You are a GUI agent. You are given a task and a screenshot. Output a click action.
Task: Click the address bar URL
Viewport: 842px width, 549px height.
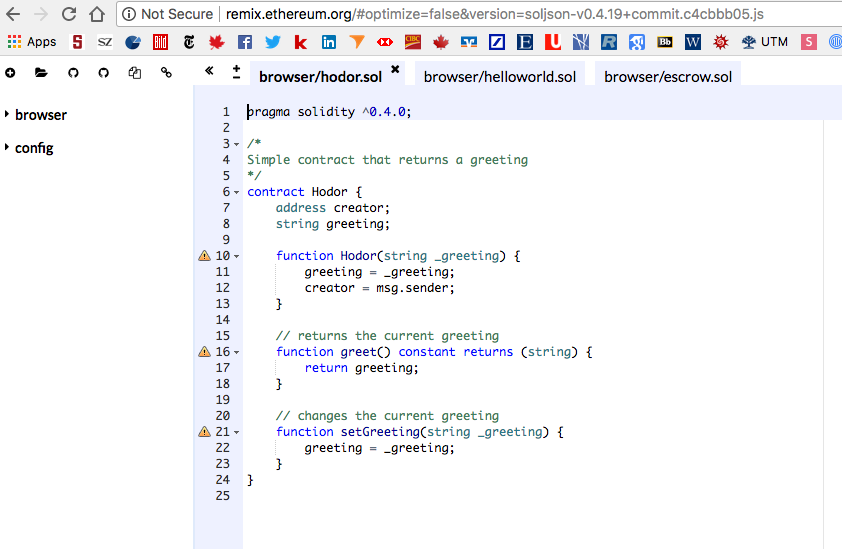494,14
